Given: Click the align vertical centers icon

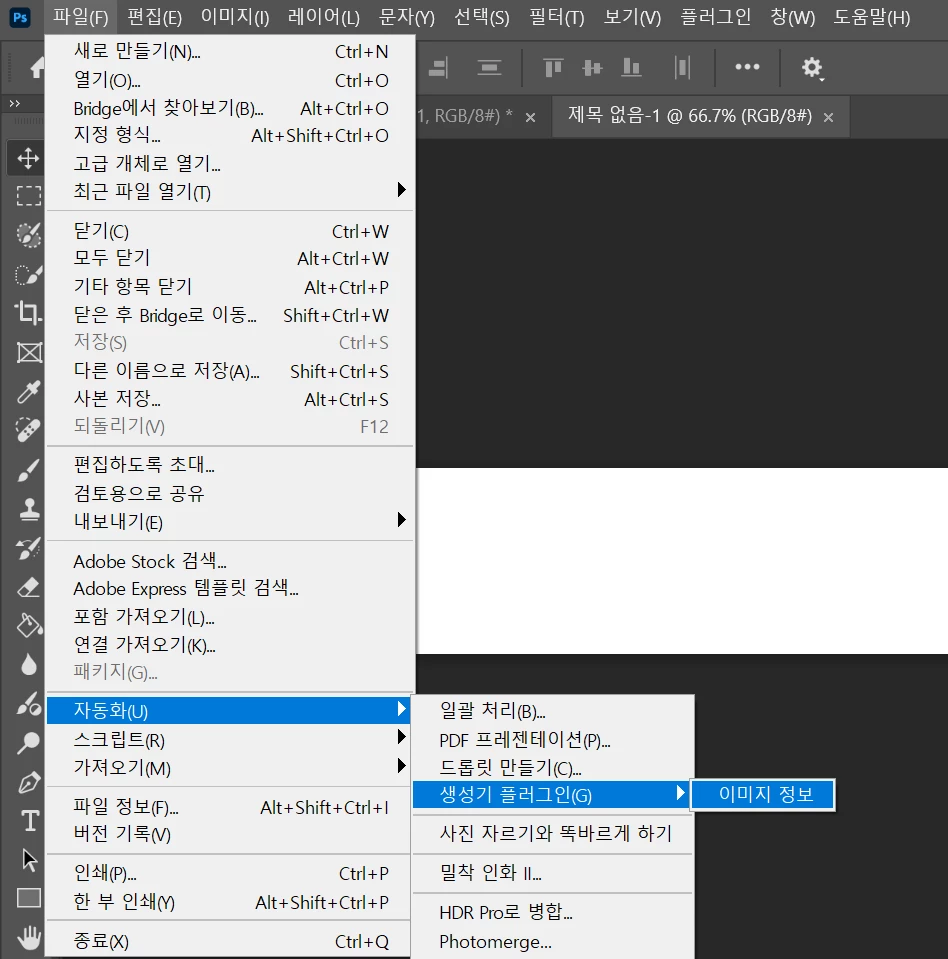Looking at the screenshot, I should 591,67.
